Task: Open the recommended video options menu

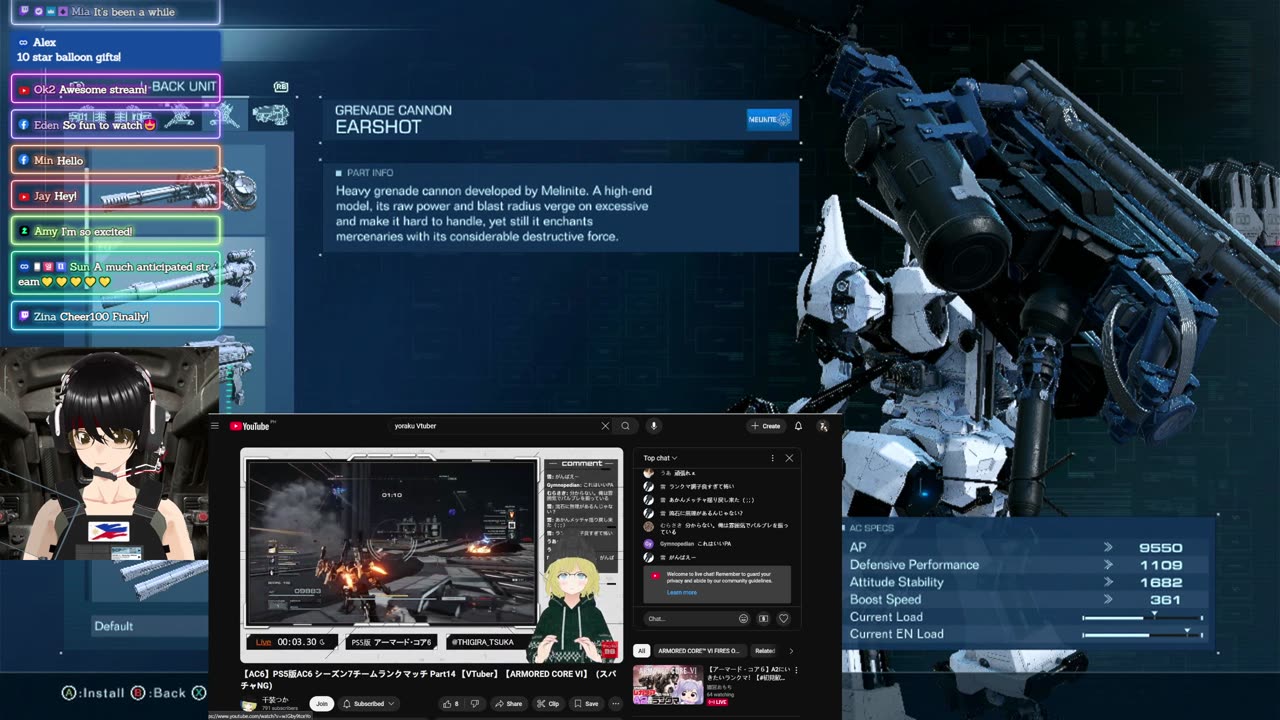Action: pyautogui.click(x=796, y=670)
